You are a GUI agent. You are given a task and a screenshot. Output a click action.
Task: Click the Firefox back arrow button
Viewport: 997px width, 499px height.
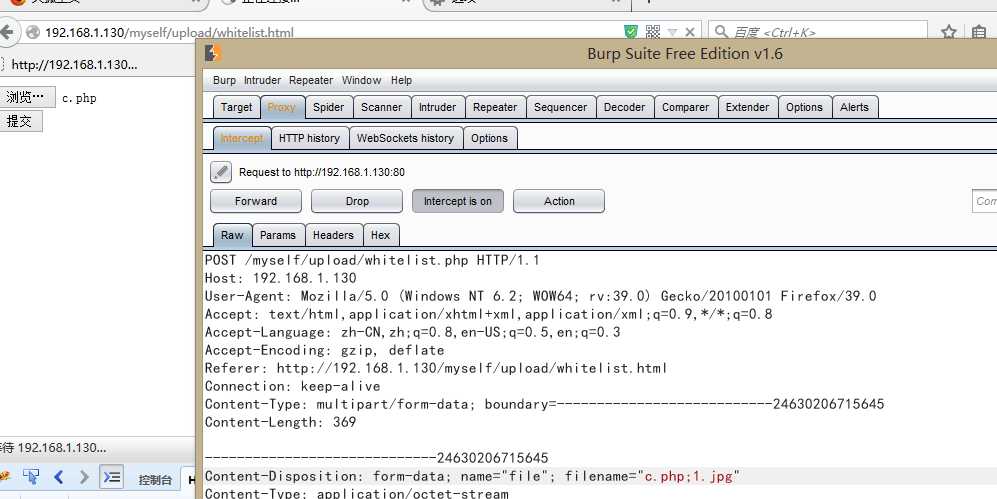pyautogui.click(x=6, y=32)
